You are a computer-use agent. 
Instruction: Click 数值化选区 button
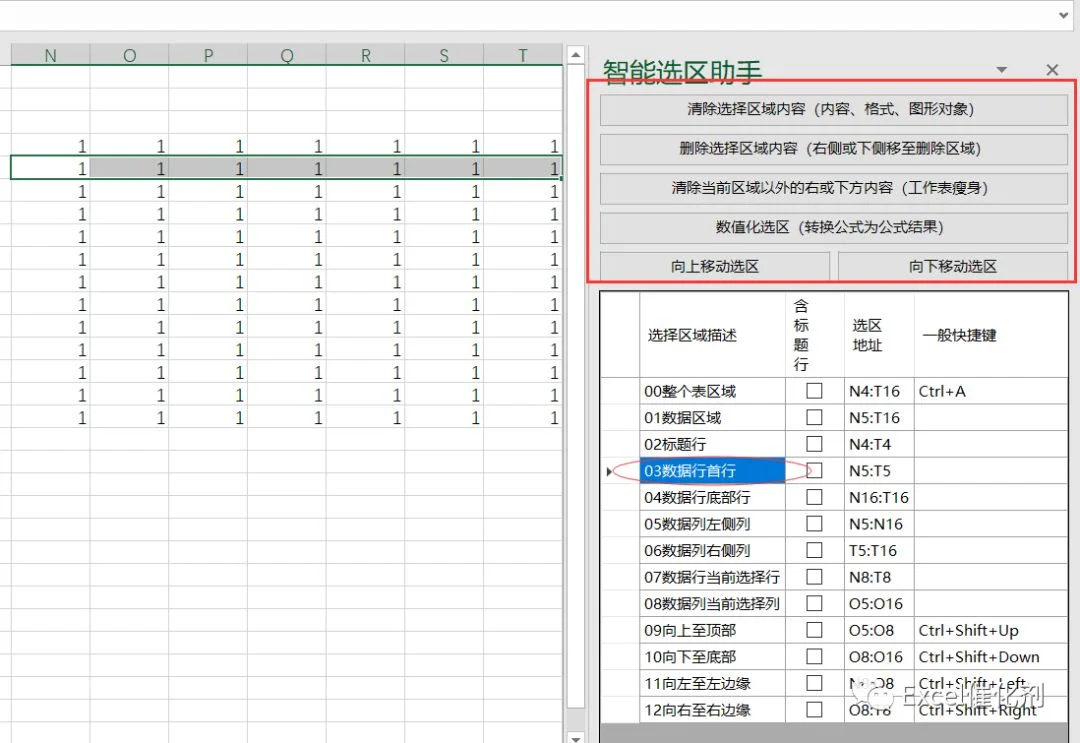coord(833,227)
